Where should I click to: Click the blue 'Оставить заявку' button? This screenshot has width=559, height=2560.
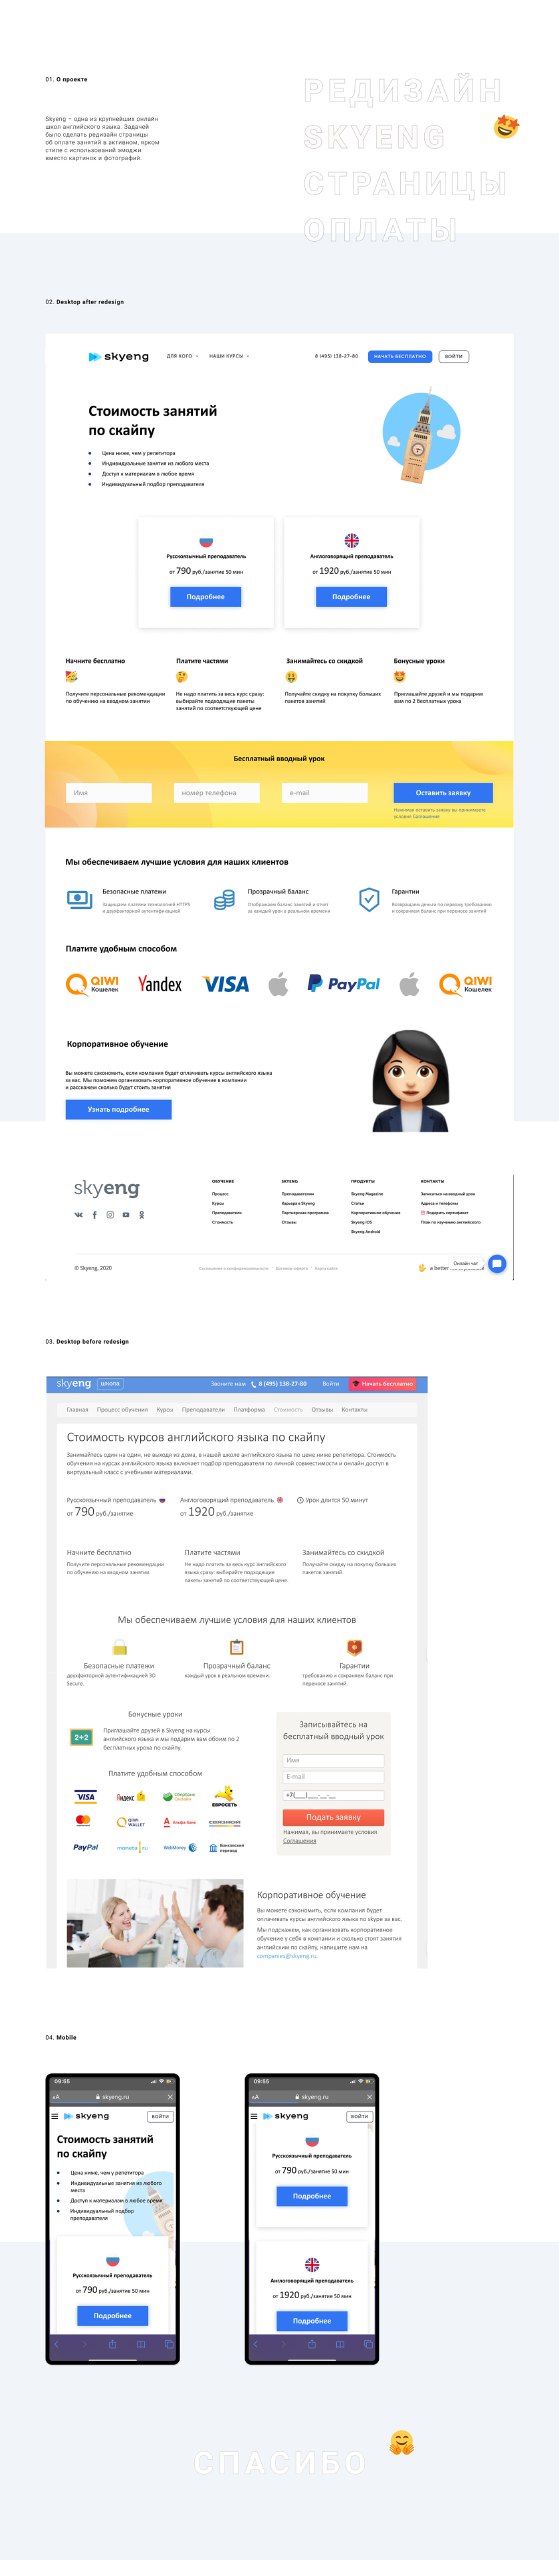443,793
